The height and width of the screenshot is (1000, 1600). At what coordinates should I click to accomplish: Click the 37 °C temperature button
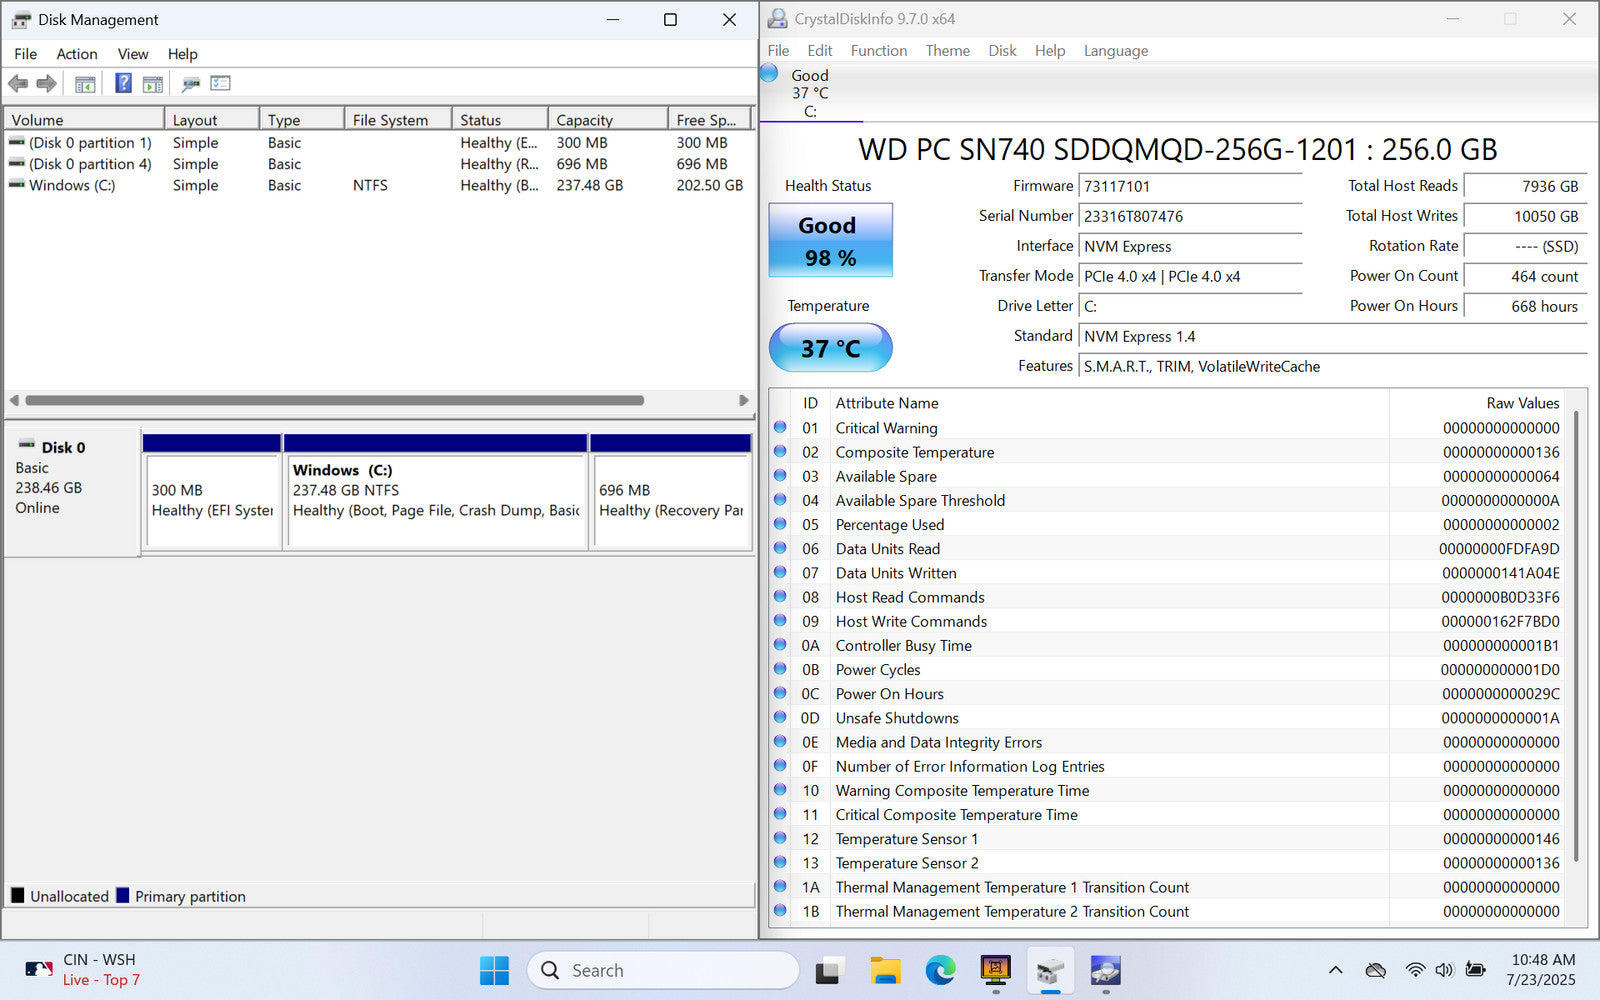830,348
